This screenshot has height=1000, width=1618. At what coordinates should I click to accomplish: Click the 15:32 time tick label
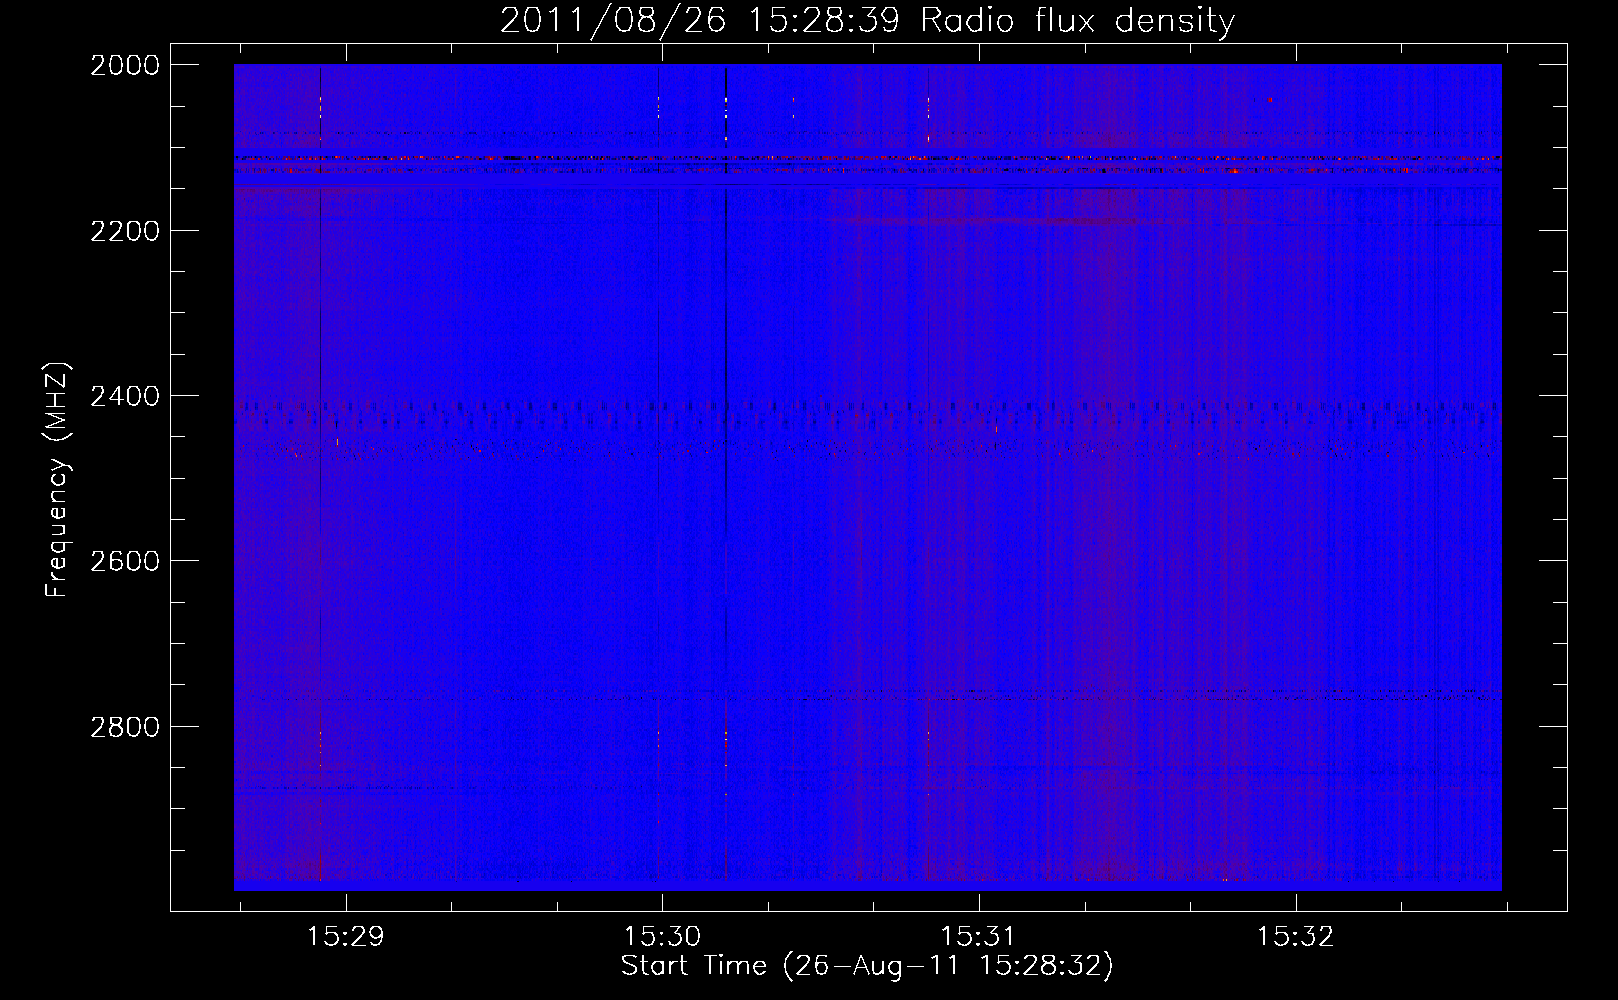(x=1296, y=937)
